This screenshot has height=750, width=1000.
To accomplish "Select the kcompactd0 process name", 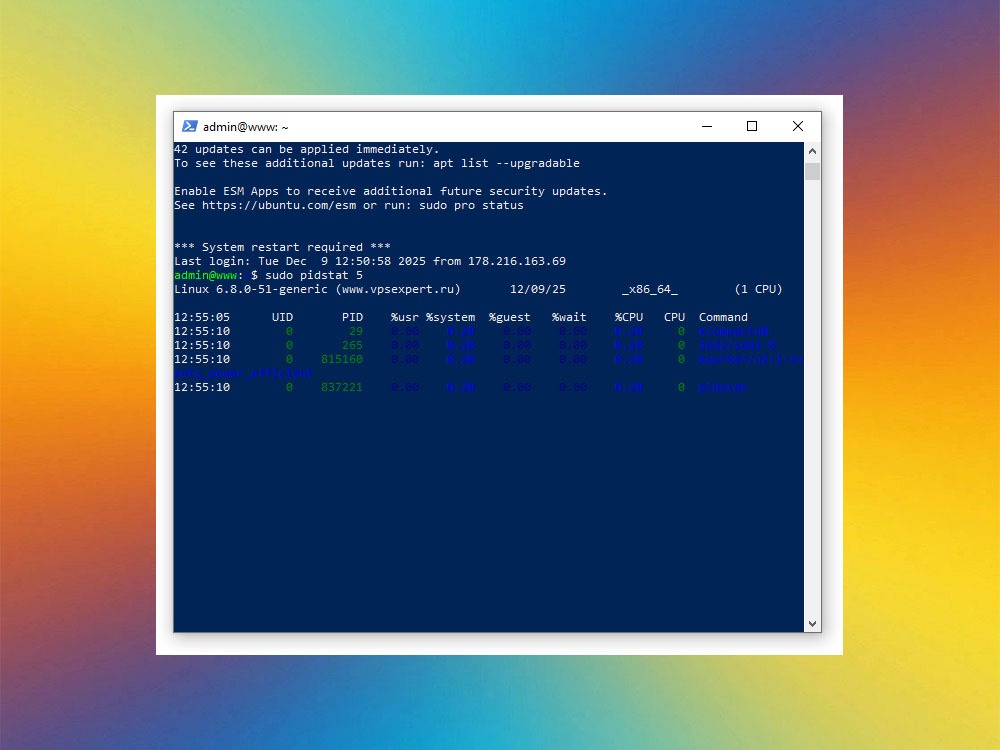I will [733, 330].
